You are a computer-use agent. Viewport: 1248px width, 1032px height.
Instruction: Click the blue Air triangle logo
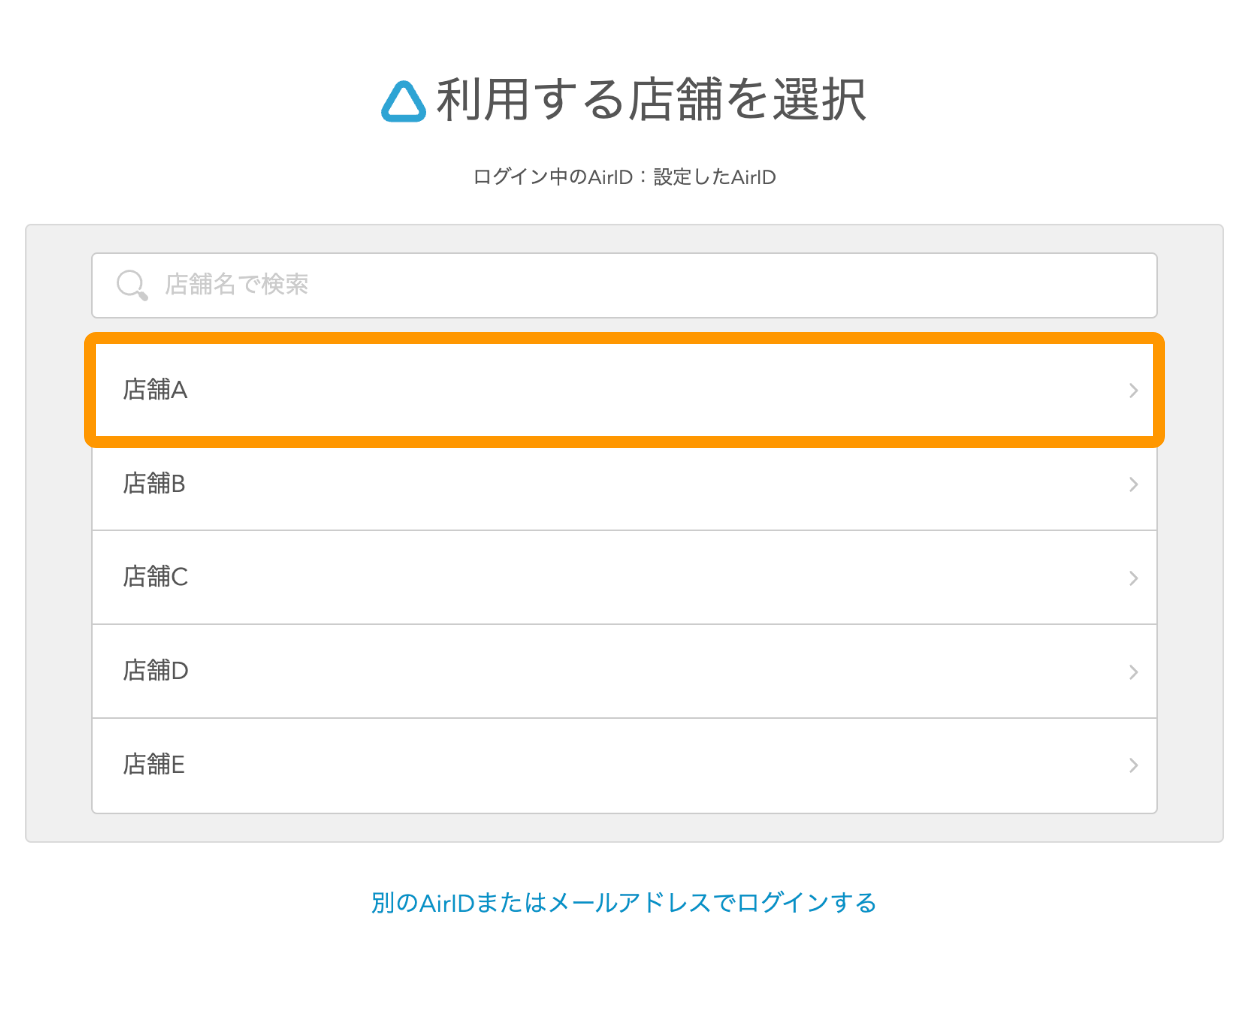[x=404, y=101]
